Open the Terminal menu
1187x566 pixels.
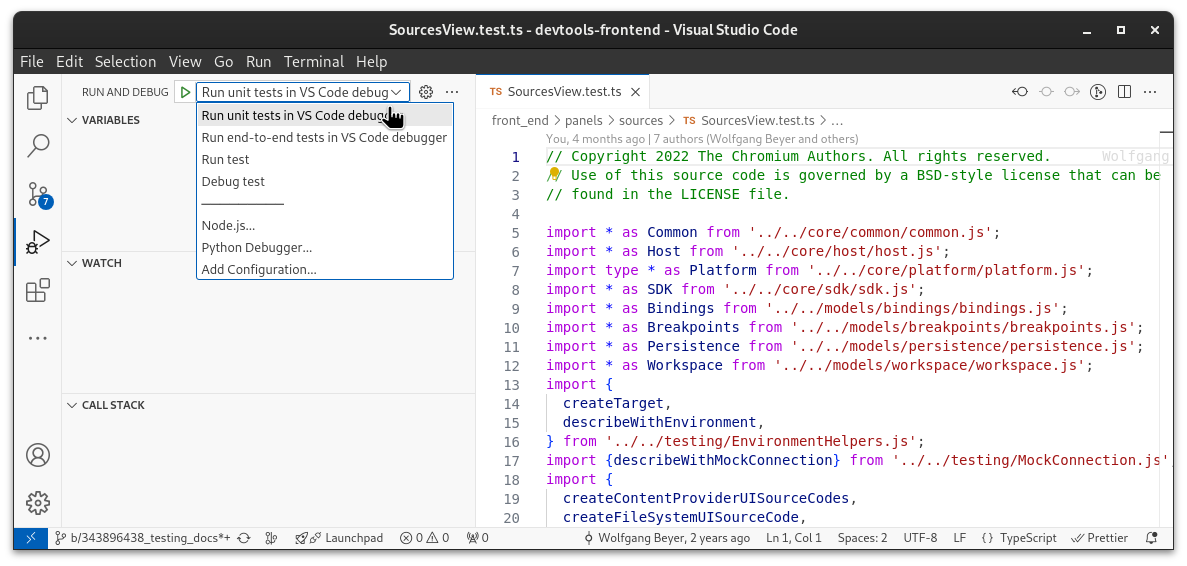coord(313,61)
